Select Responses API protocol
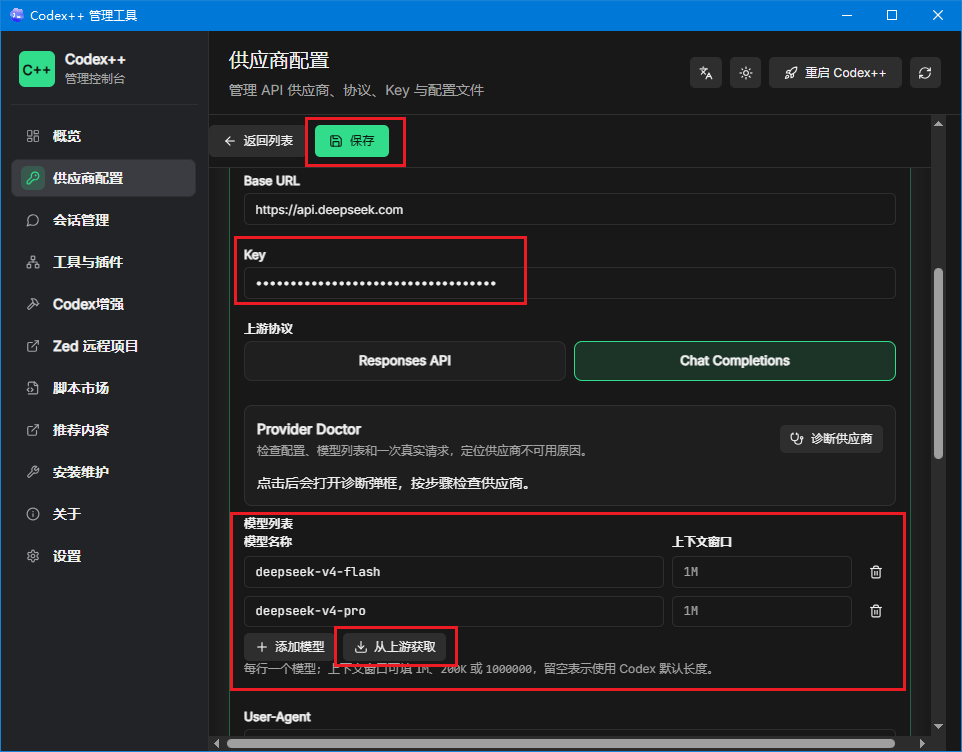Image resolution: width=962 pixels, height=752 pixels. [404, 361]
